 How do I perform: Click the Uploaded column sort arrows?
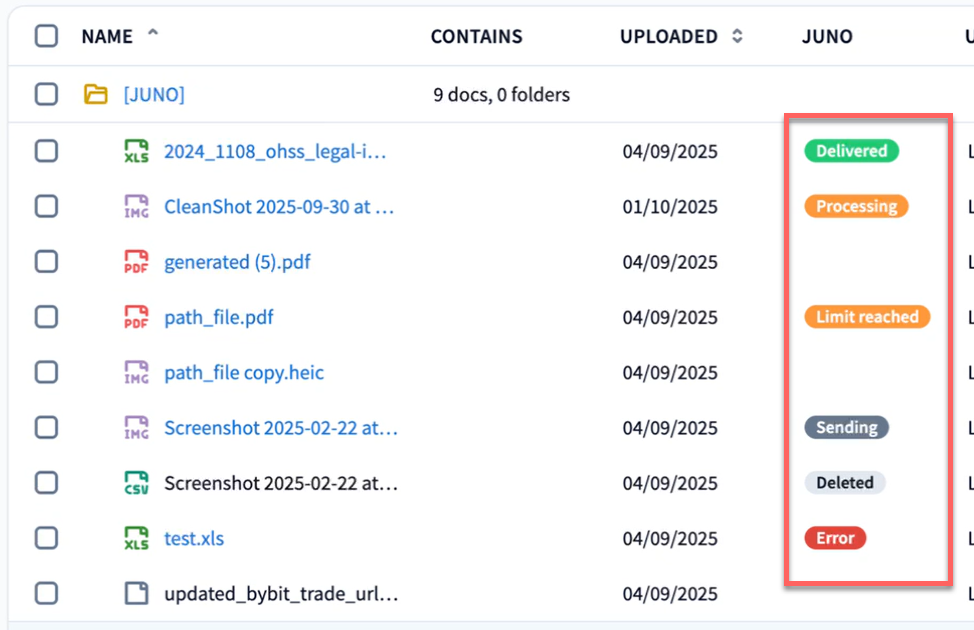click(738, 37)
